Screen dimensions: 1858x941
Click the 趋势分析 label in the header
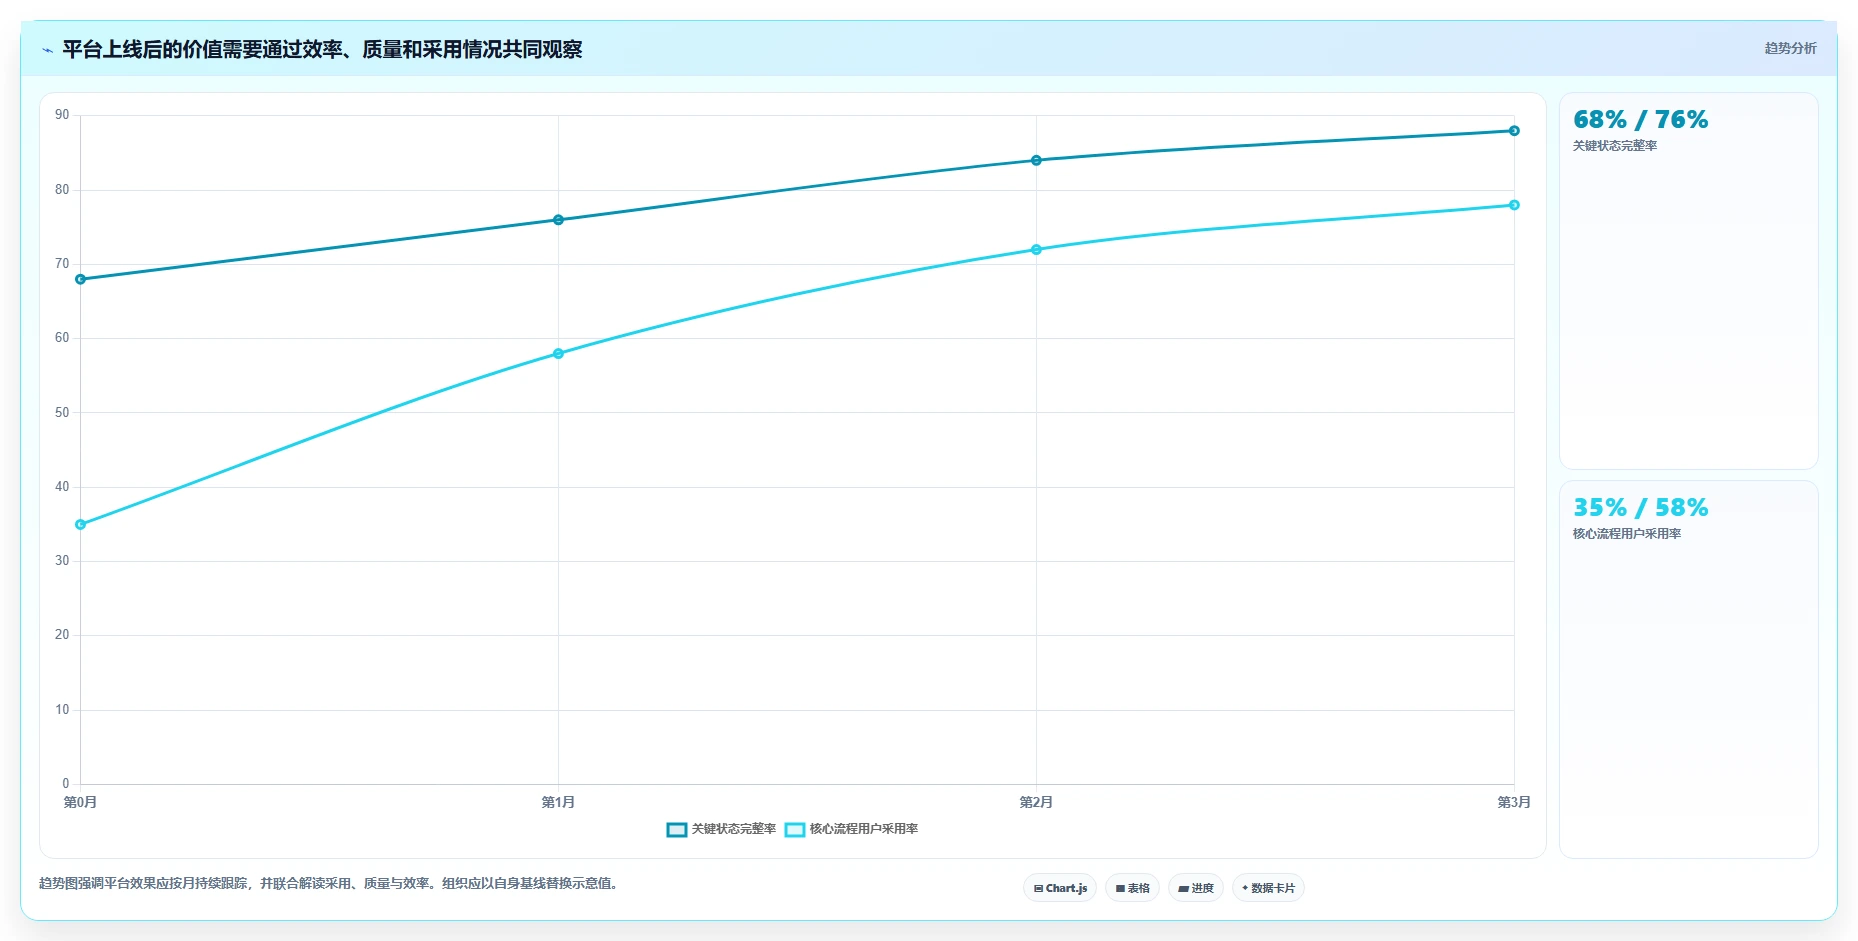coord(1790,48)
